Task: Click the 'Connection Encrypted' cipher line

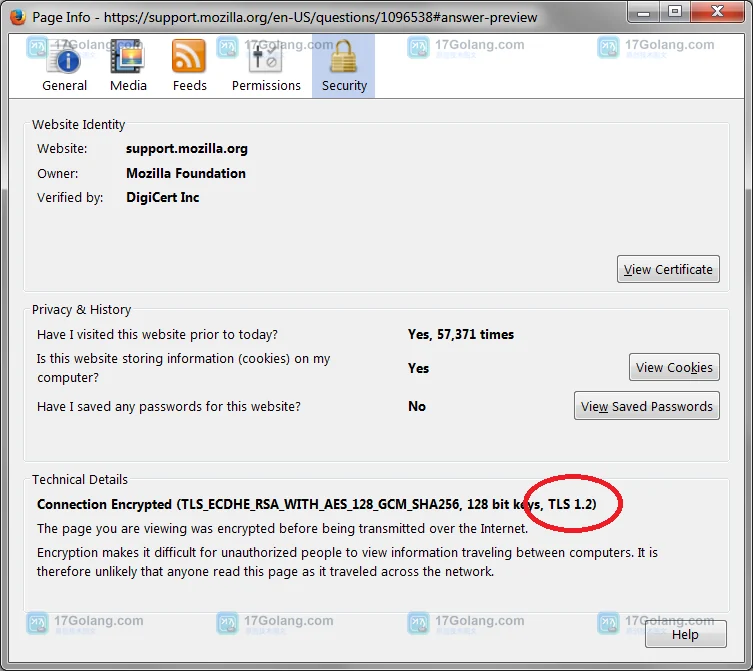Action: point(316,504)
